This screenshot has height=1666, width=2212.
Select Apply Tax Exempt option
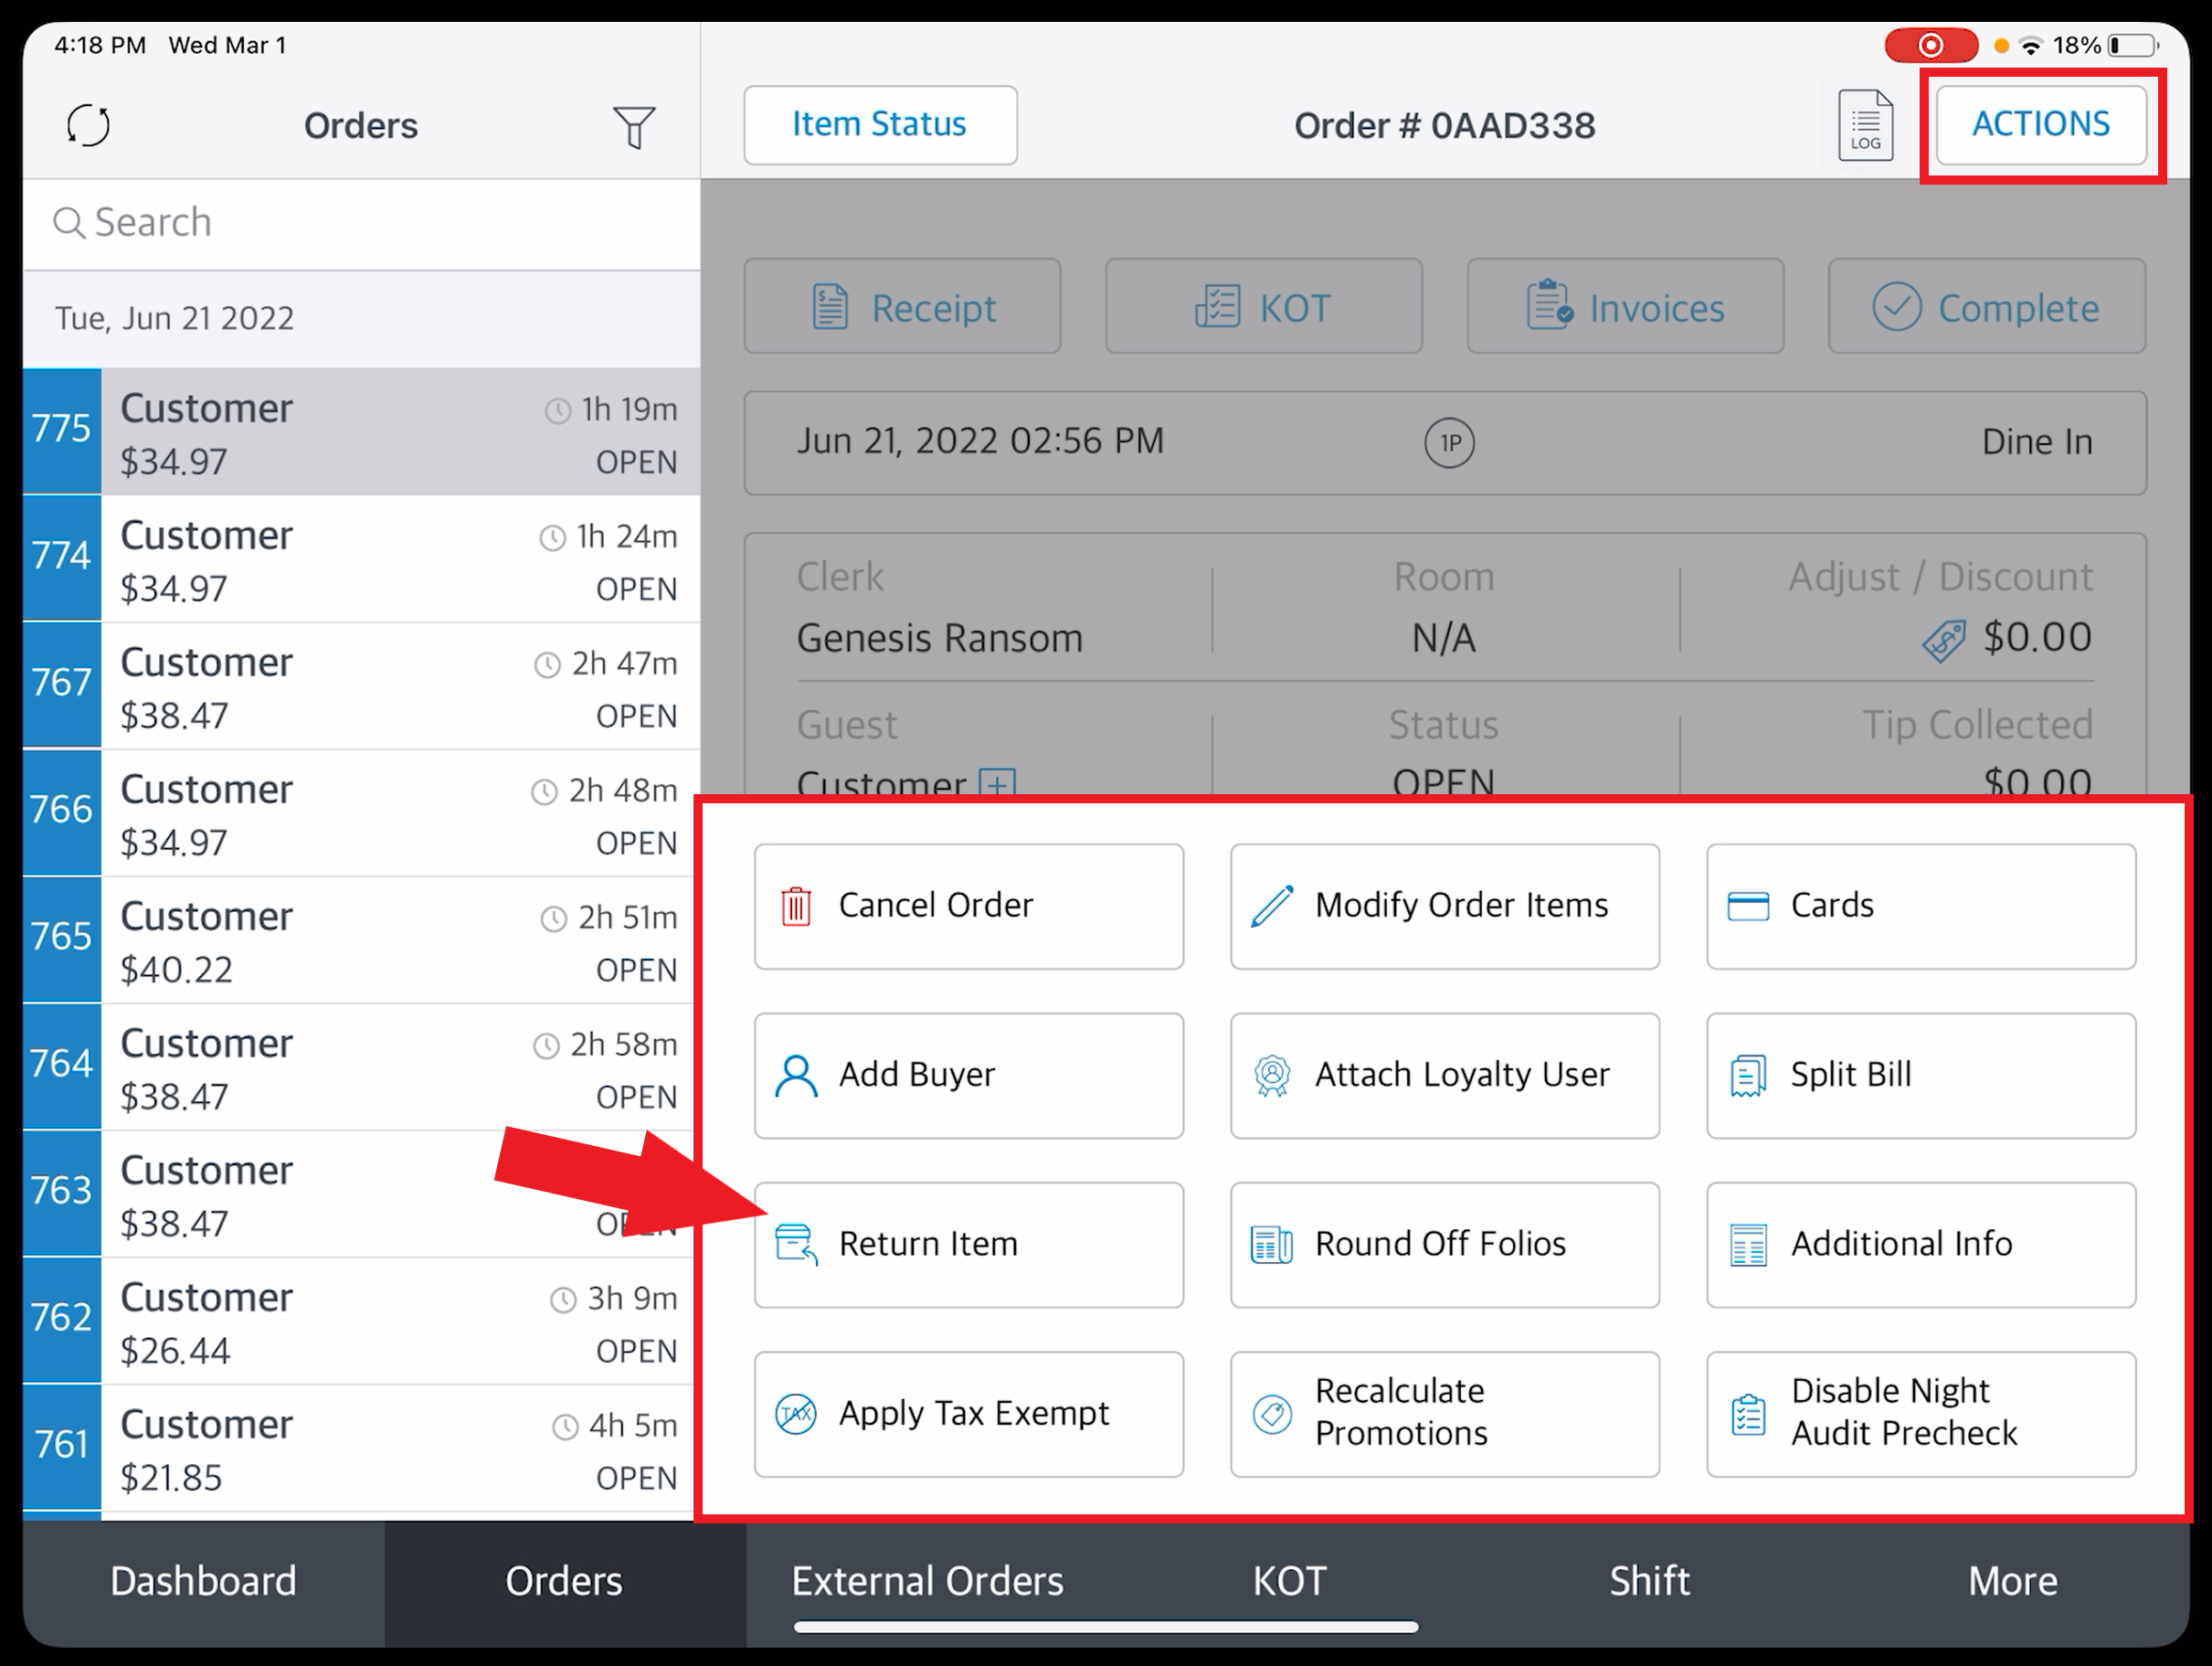click(968, 1414)
